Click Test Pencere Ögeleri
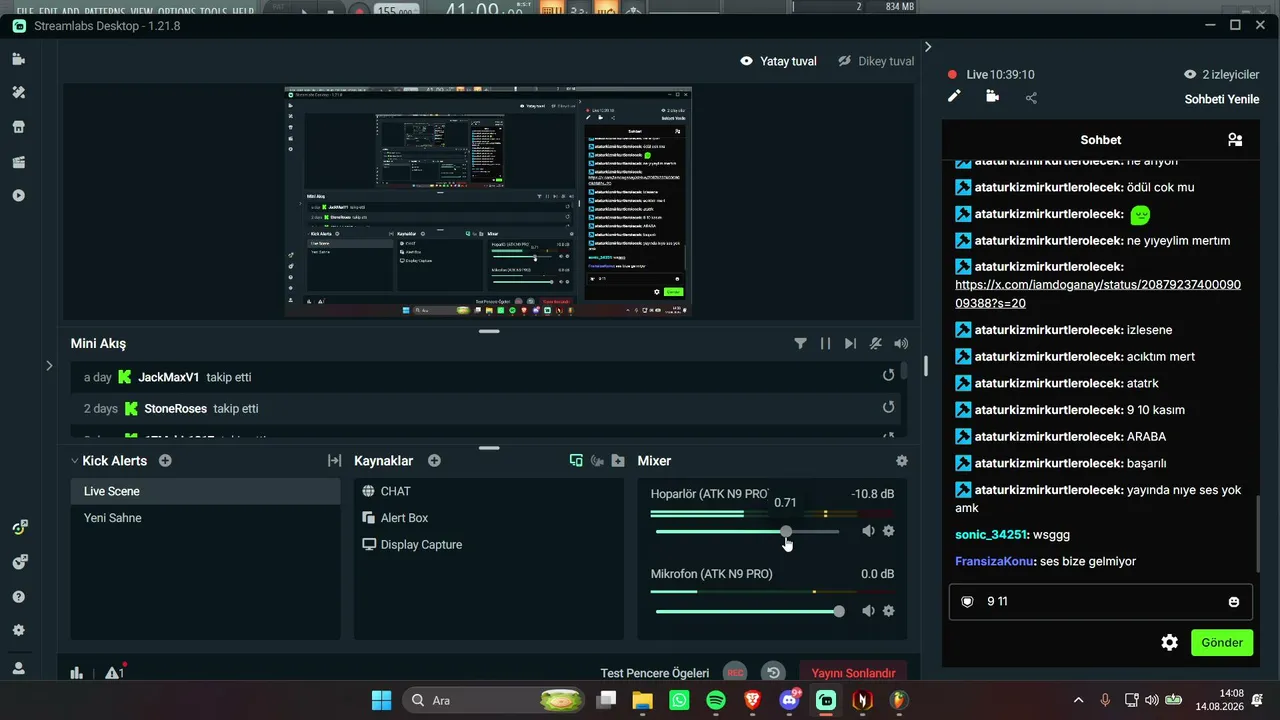 pos(655,673)
